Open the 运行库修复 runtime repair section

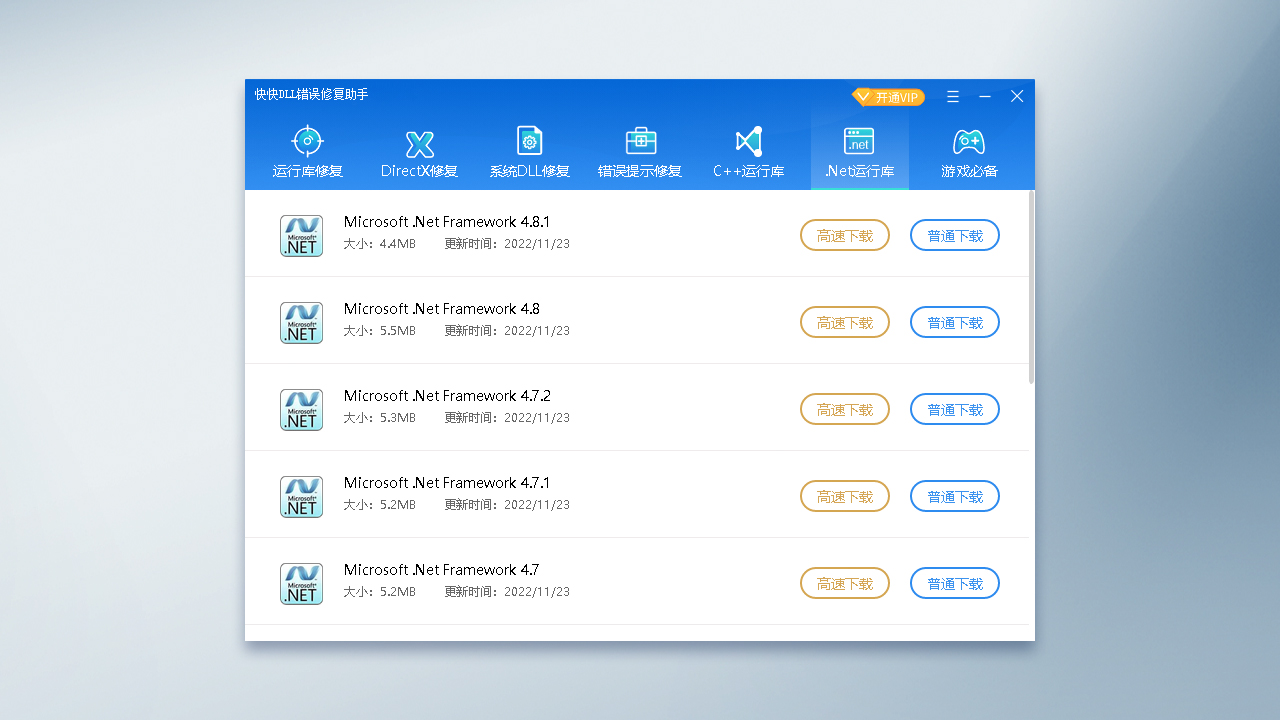click(x=307, y=152)
